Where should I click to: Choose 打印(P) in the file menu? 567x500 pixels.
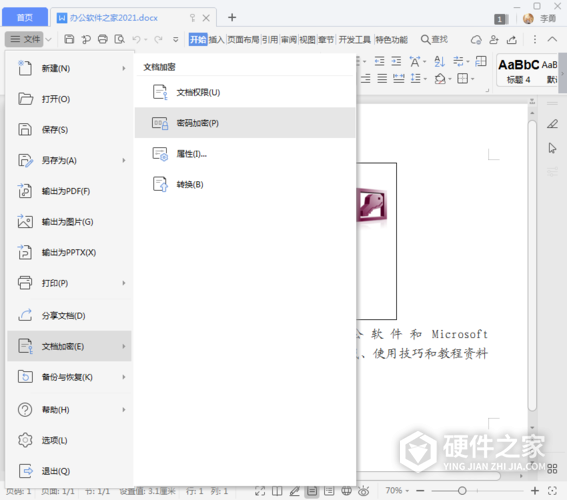69,283
